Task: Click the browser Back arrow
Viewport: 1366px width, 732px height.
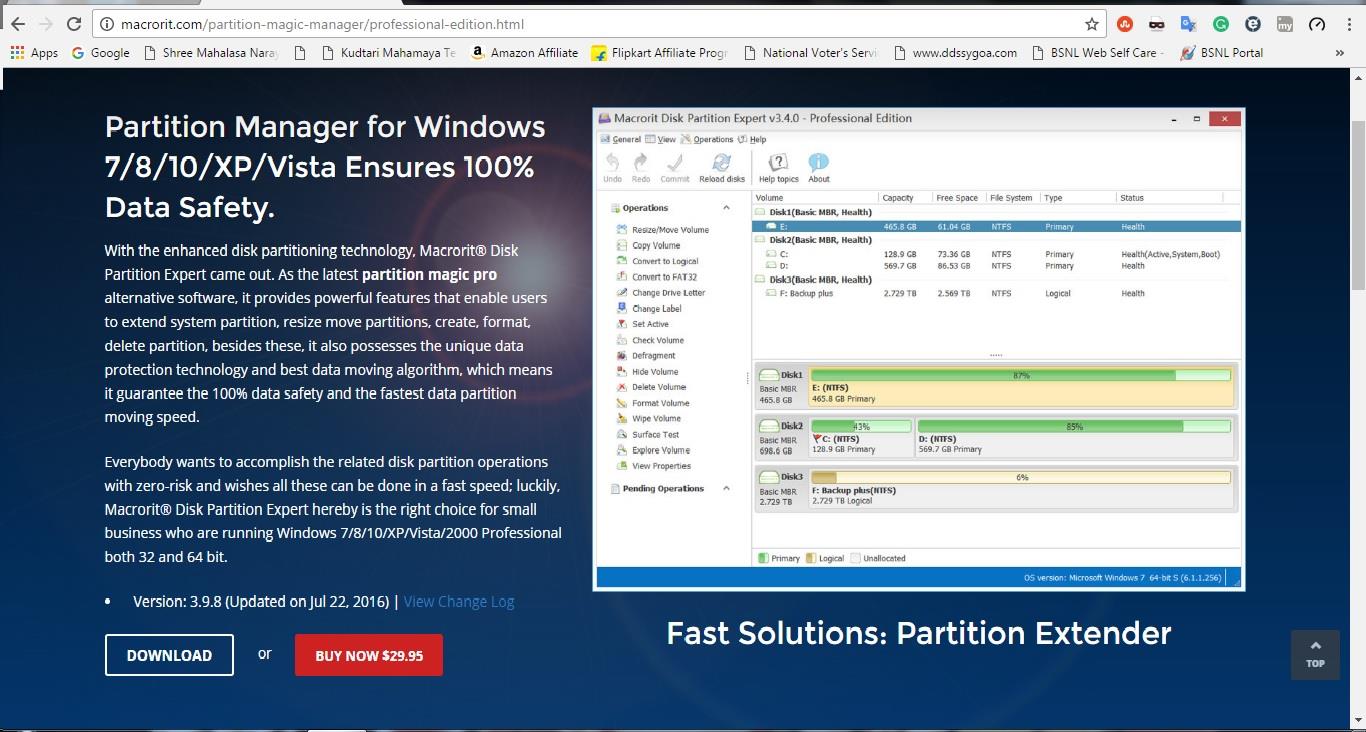Action: pyautogui.click(x=18, y=24)
